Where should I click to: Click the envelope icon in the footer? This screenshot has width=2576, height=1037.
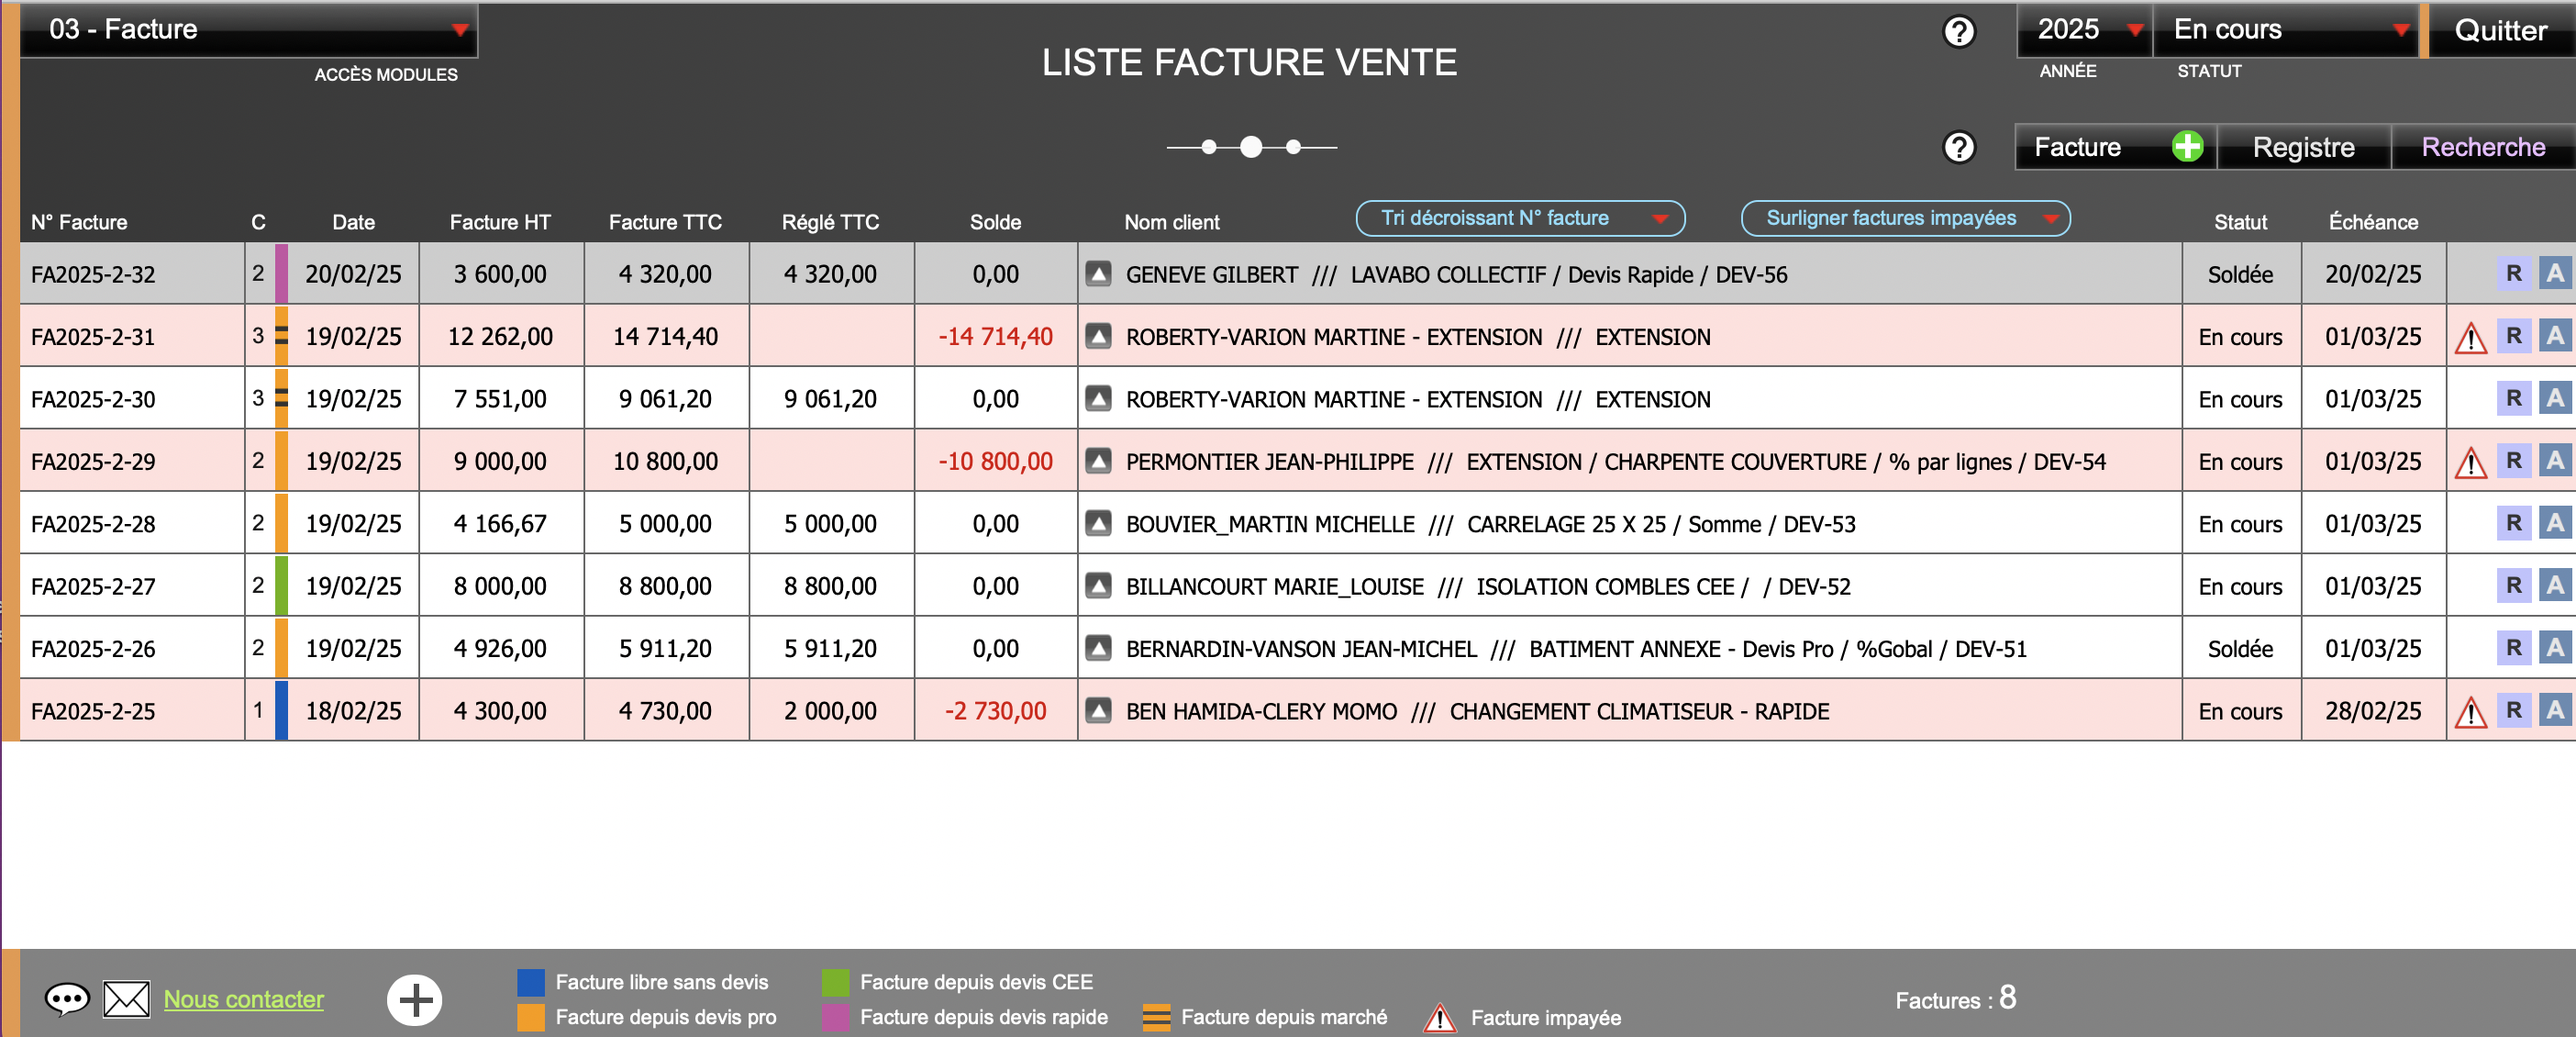[126, 999]
